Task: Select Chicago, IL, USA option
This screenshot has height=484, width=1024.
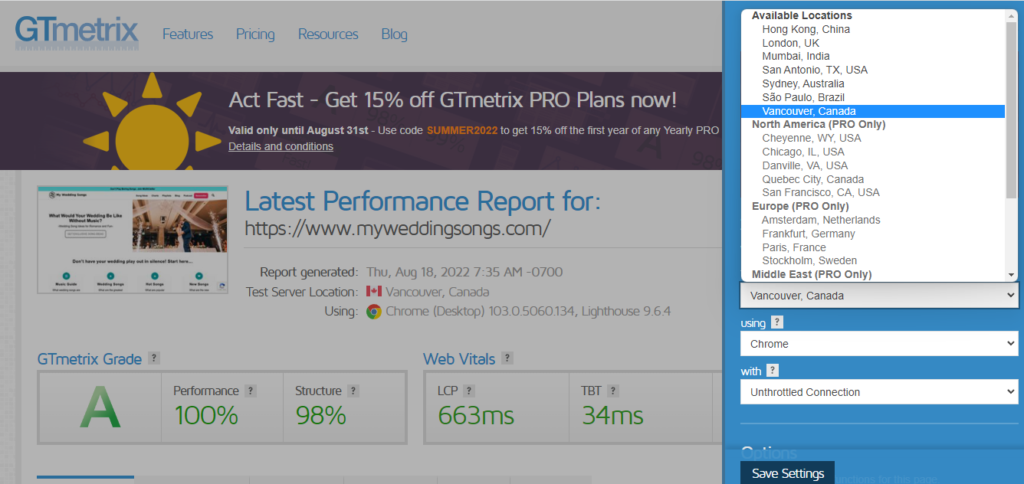Action: pyautogui.click(x=872, y=152)
